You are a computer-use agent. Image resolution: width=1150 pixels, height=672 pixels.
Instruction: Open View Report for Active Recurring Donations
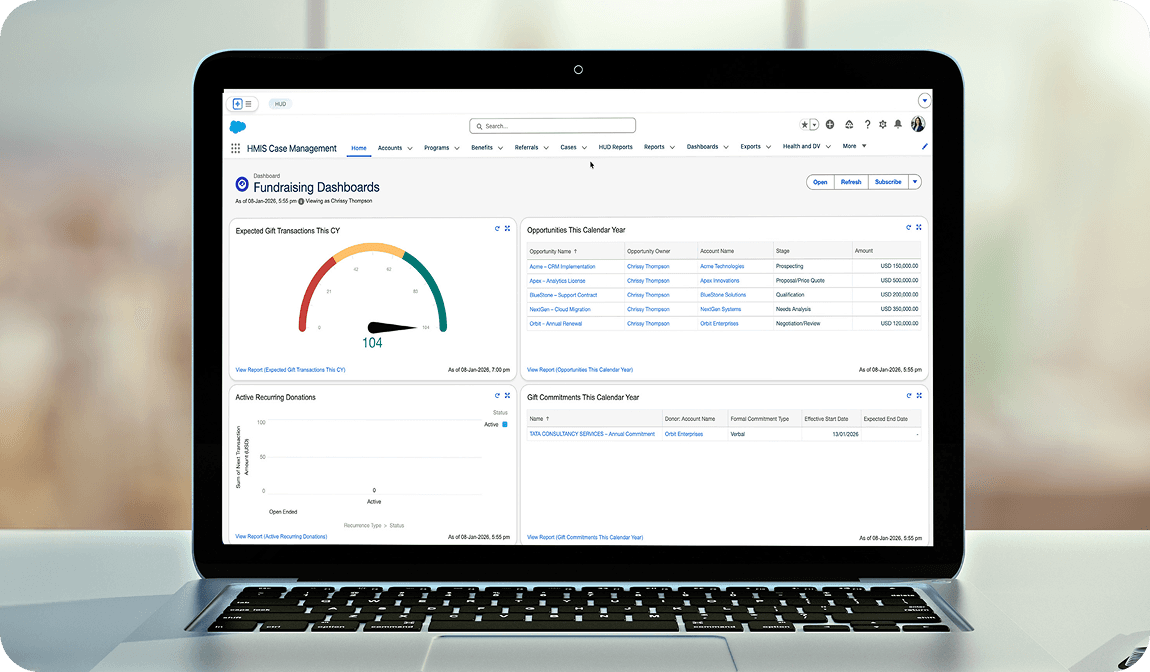281,536
